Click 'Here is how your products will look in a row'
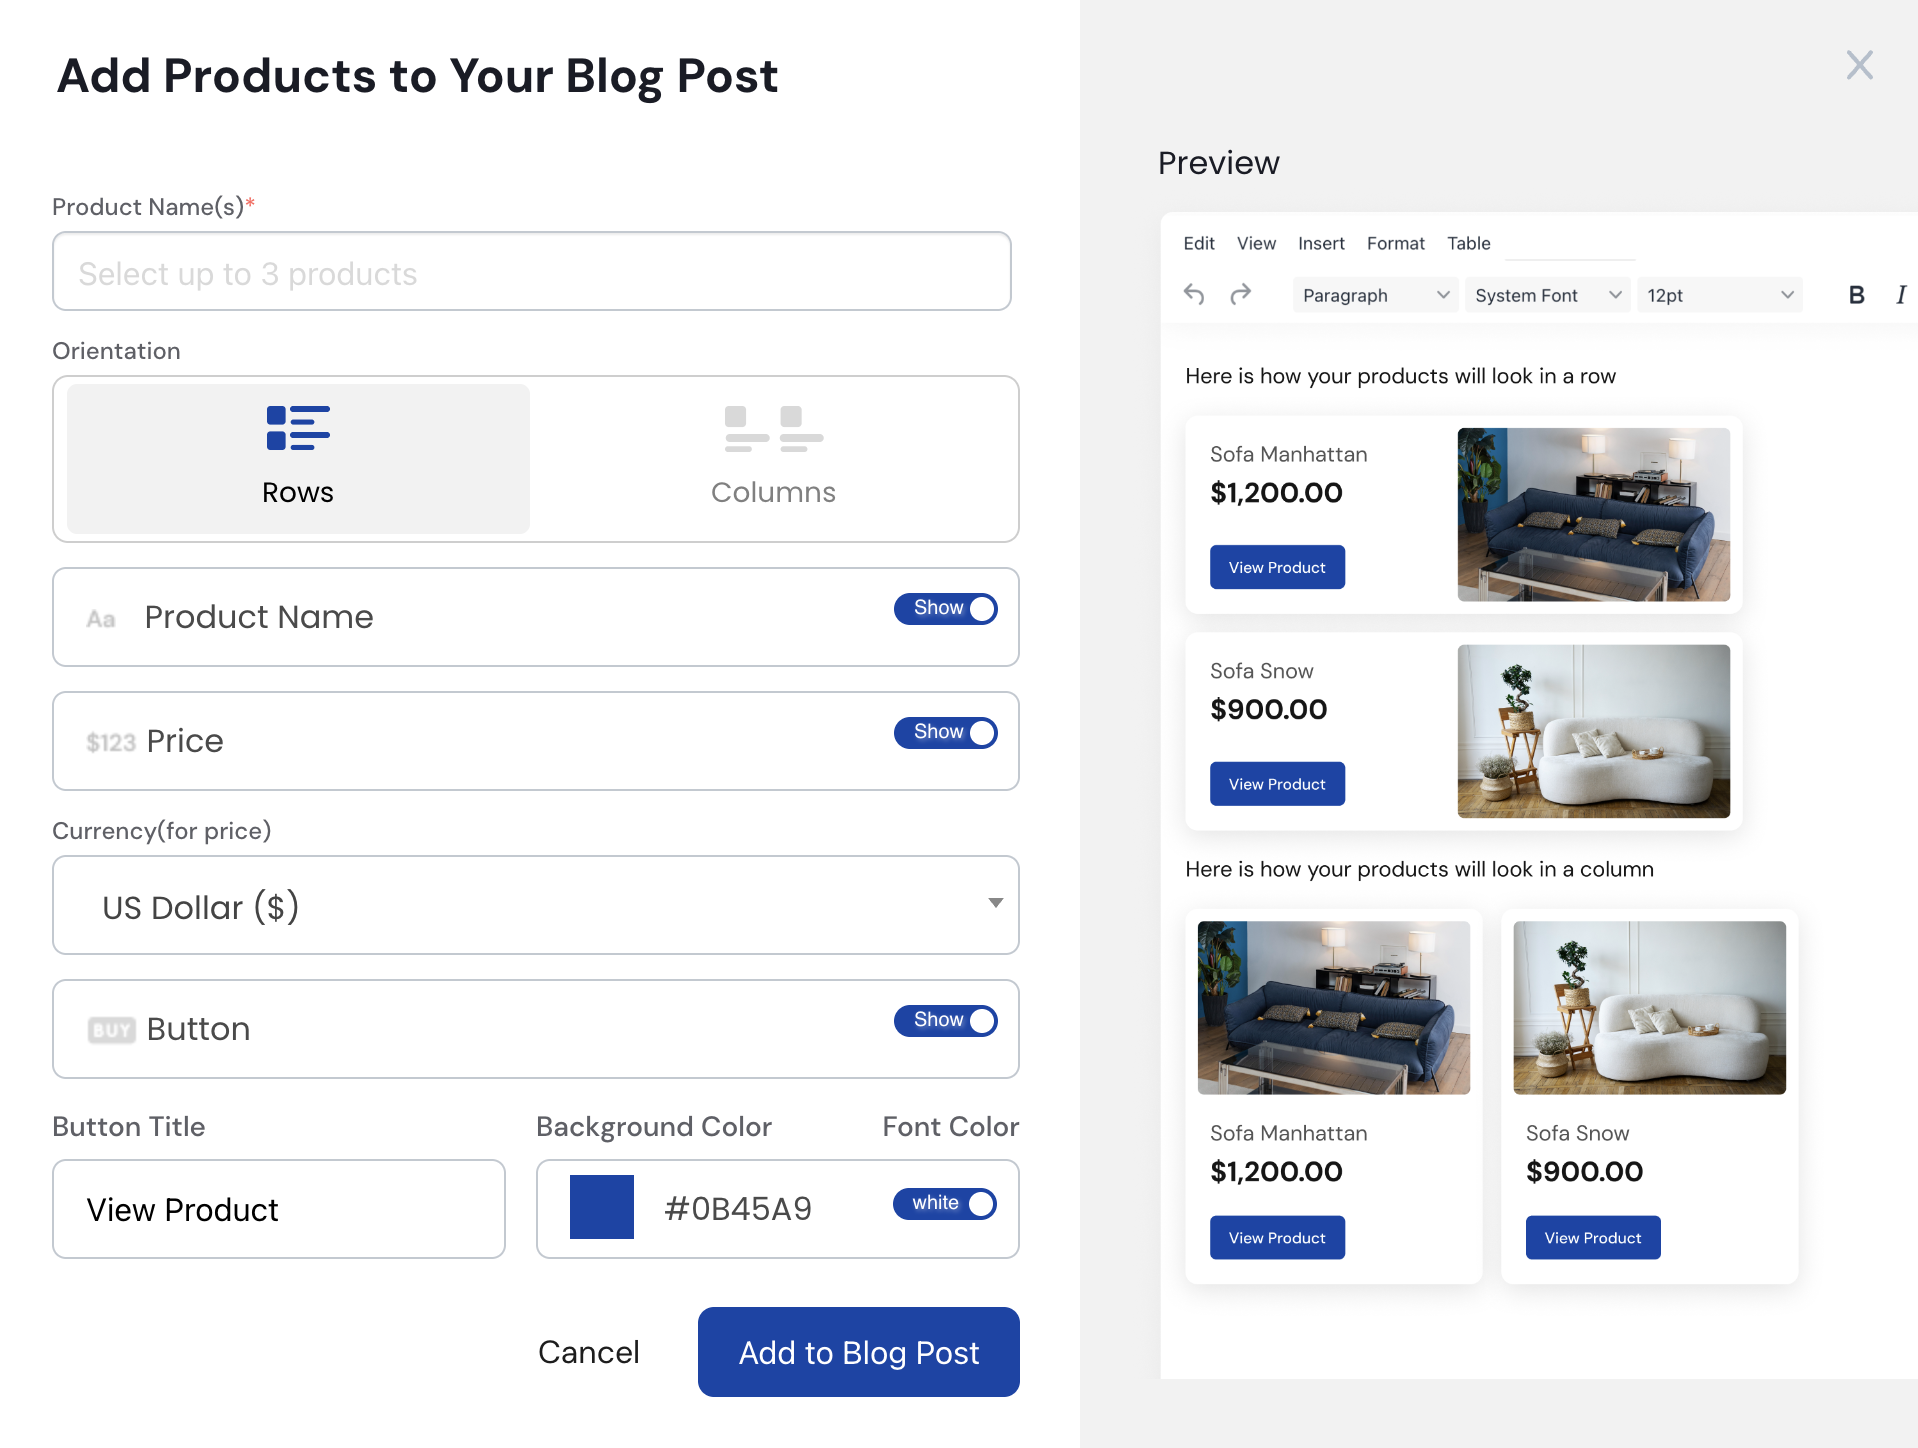The image size is (1918, 1448). tap(1400, 376)
